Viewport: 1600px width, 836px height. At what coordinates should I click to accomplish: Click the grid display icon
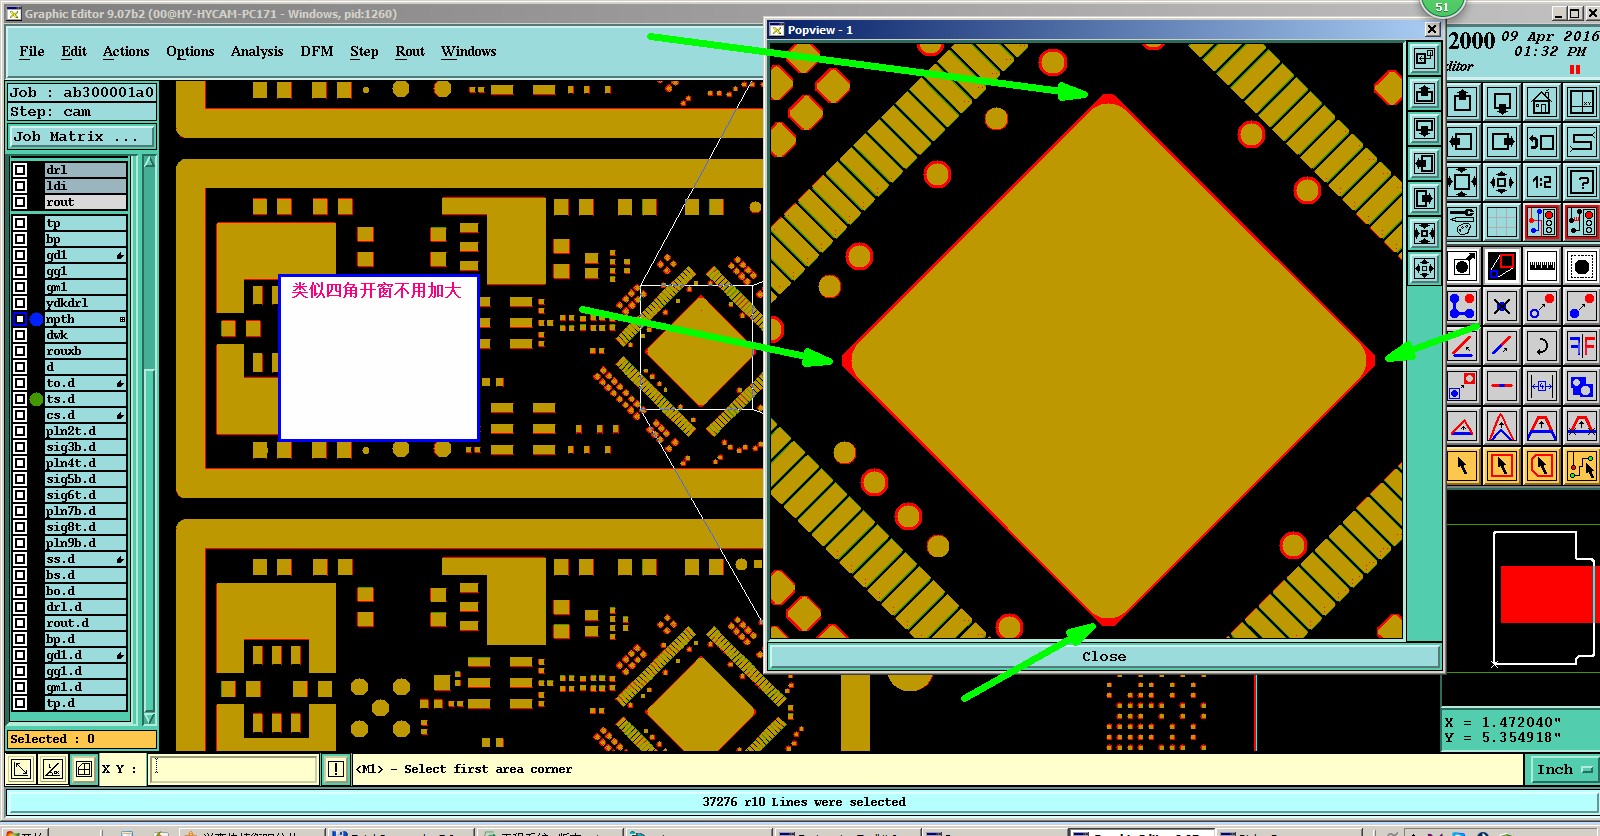coord(1502,222)
